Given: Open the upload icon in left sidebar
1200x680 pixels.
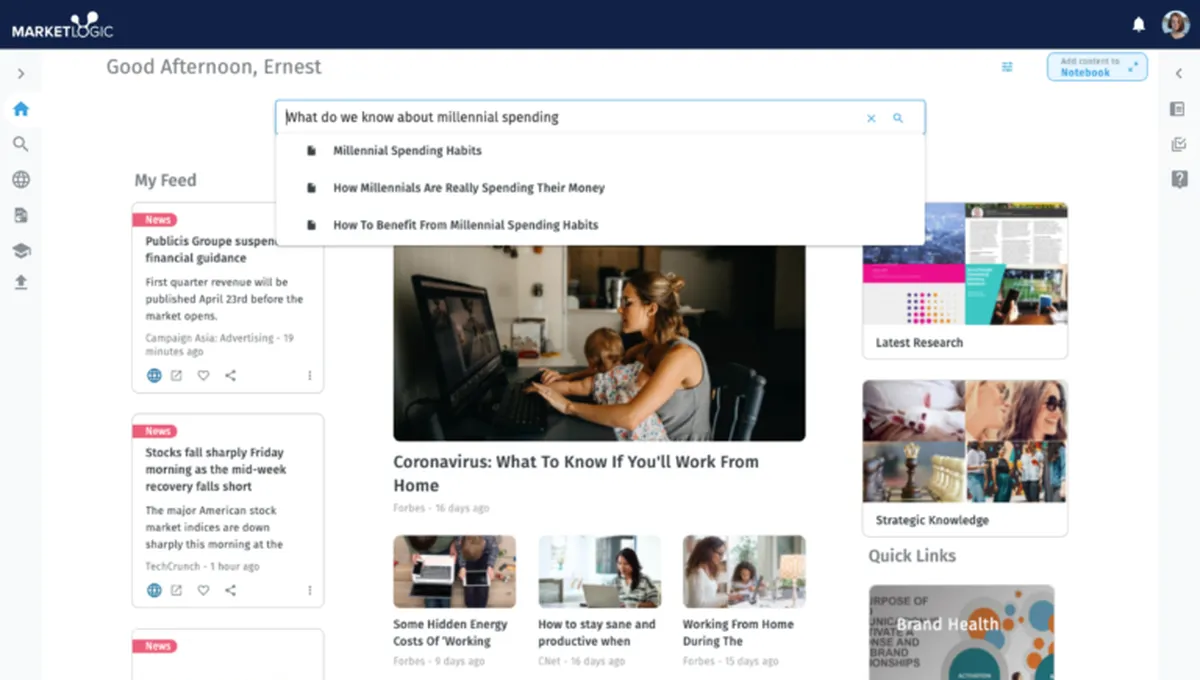Looking at the screenshot, I should [x=21, y=283].
